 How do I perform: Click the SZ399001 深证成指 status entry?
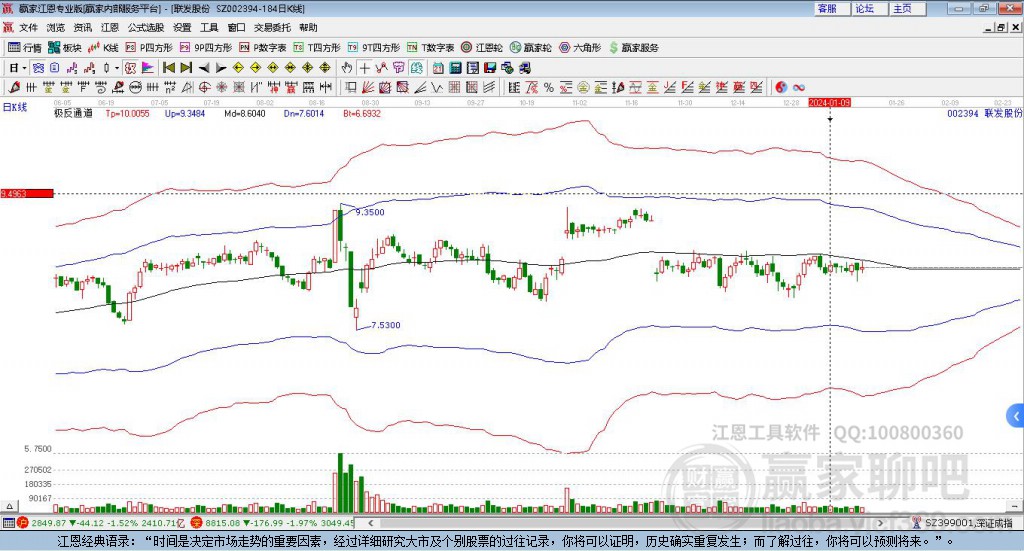(x=968, y=523)
